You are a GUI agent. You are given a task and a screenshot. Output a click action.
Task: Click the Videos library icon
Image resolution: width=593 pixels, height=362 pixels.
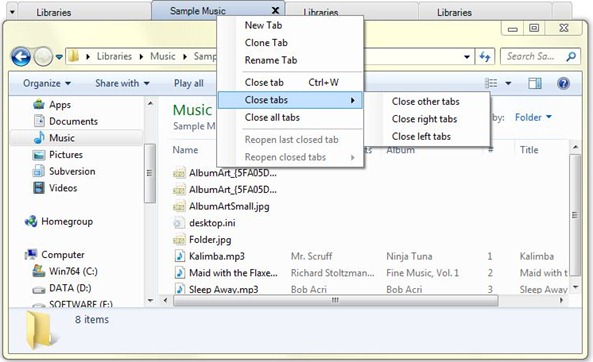[x=39, y=188]
